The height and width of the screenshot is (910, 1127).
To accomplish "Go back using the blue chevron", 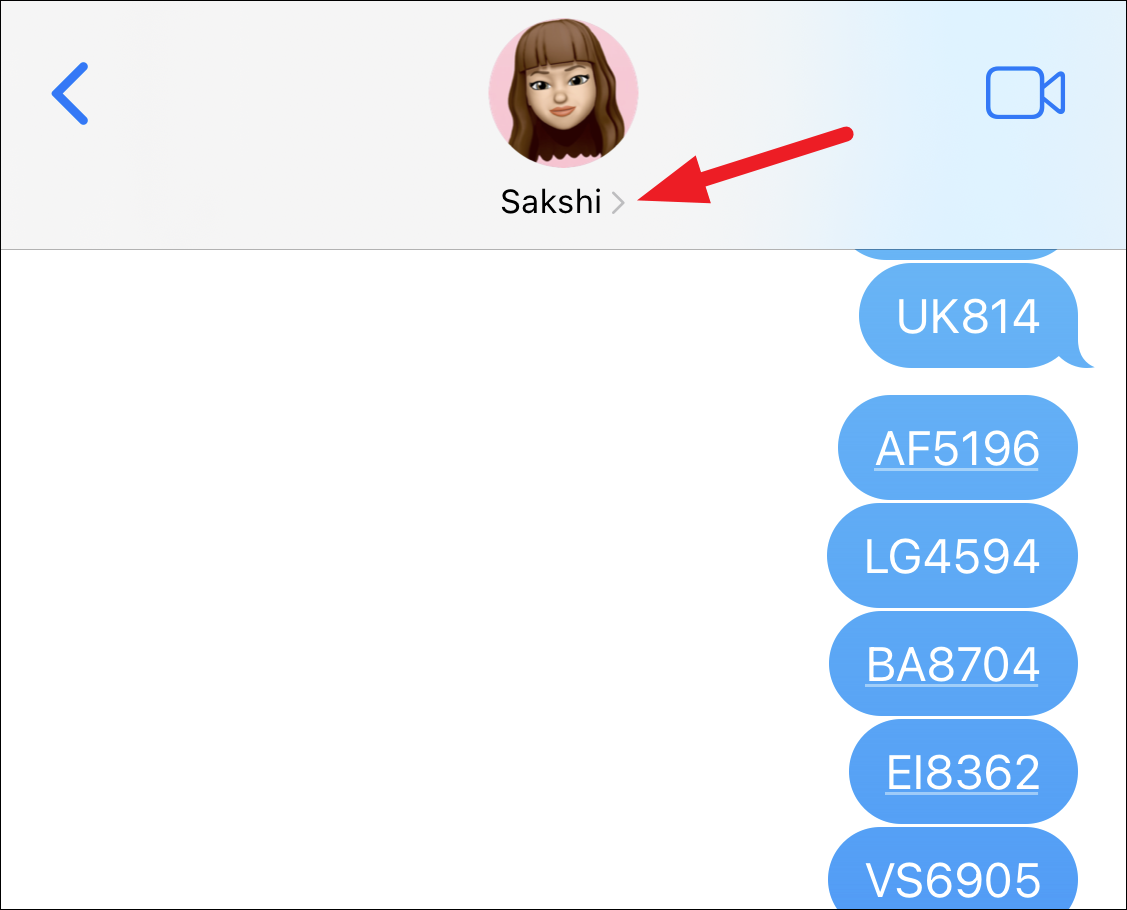I will pos(70,93).
